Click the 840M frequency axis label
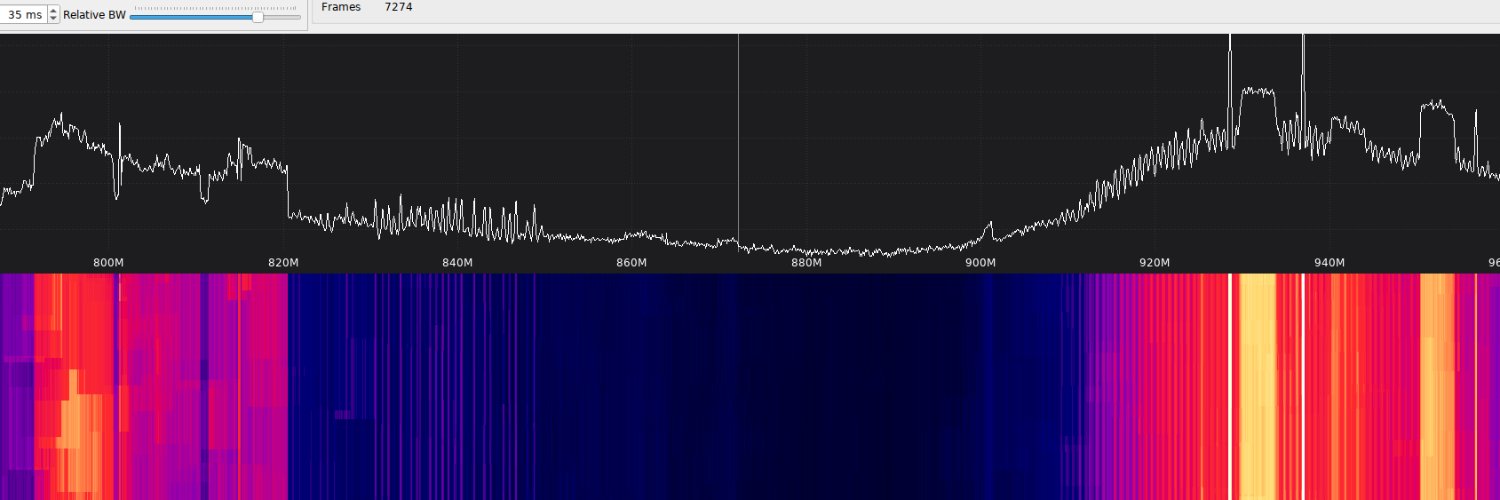1500x500 pixels. 457,263
